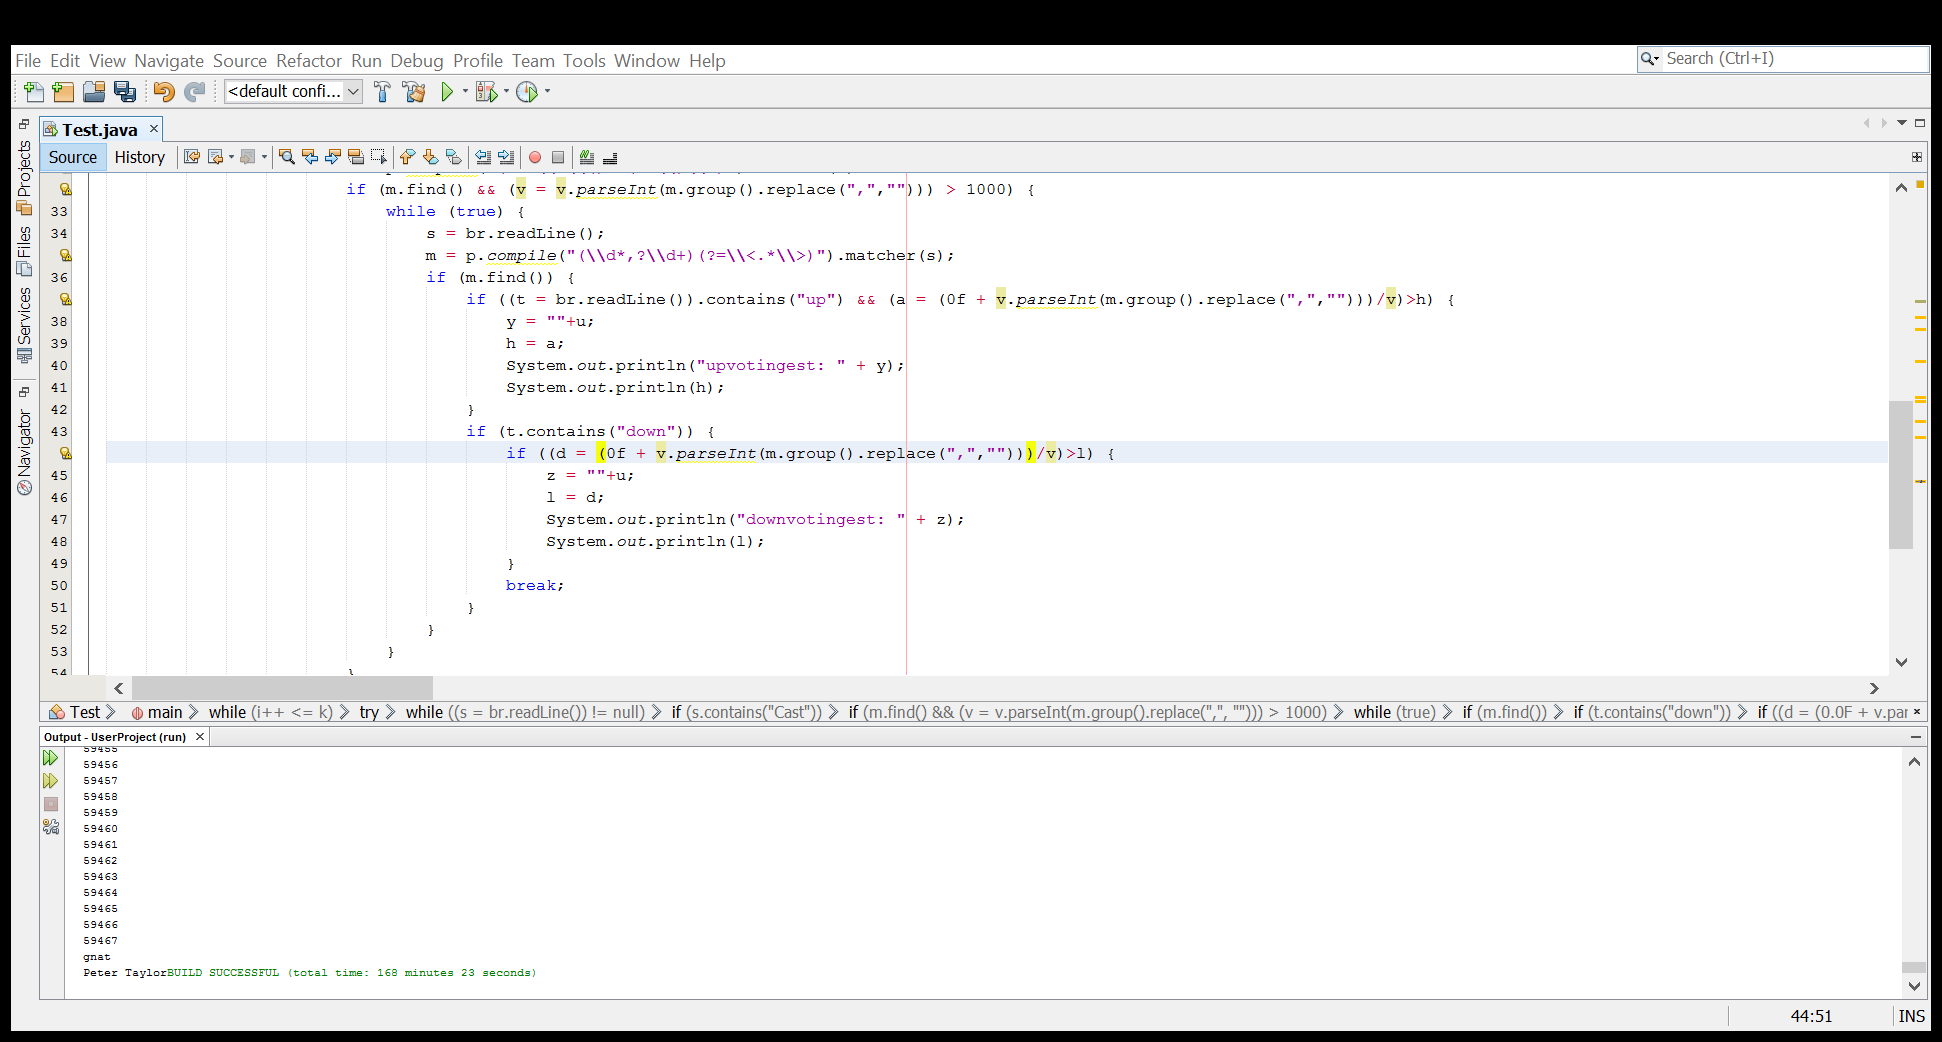Click the editor vertical scrollbar thumb
Viewport: 1942px width, 1042px height.
tap(1901, 475)
